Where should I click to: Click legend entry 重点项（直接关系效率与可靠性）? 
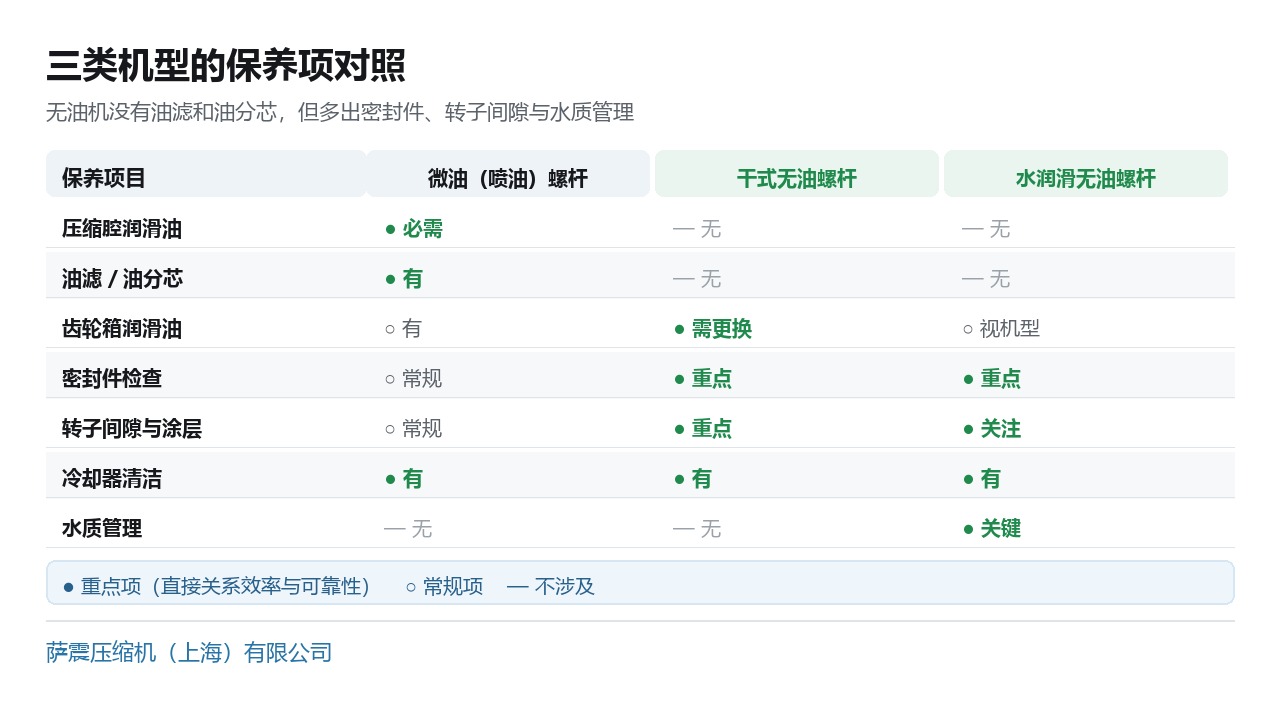pyautogui.click(x=217, y=586)
